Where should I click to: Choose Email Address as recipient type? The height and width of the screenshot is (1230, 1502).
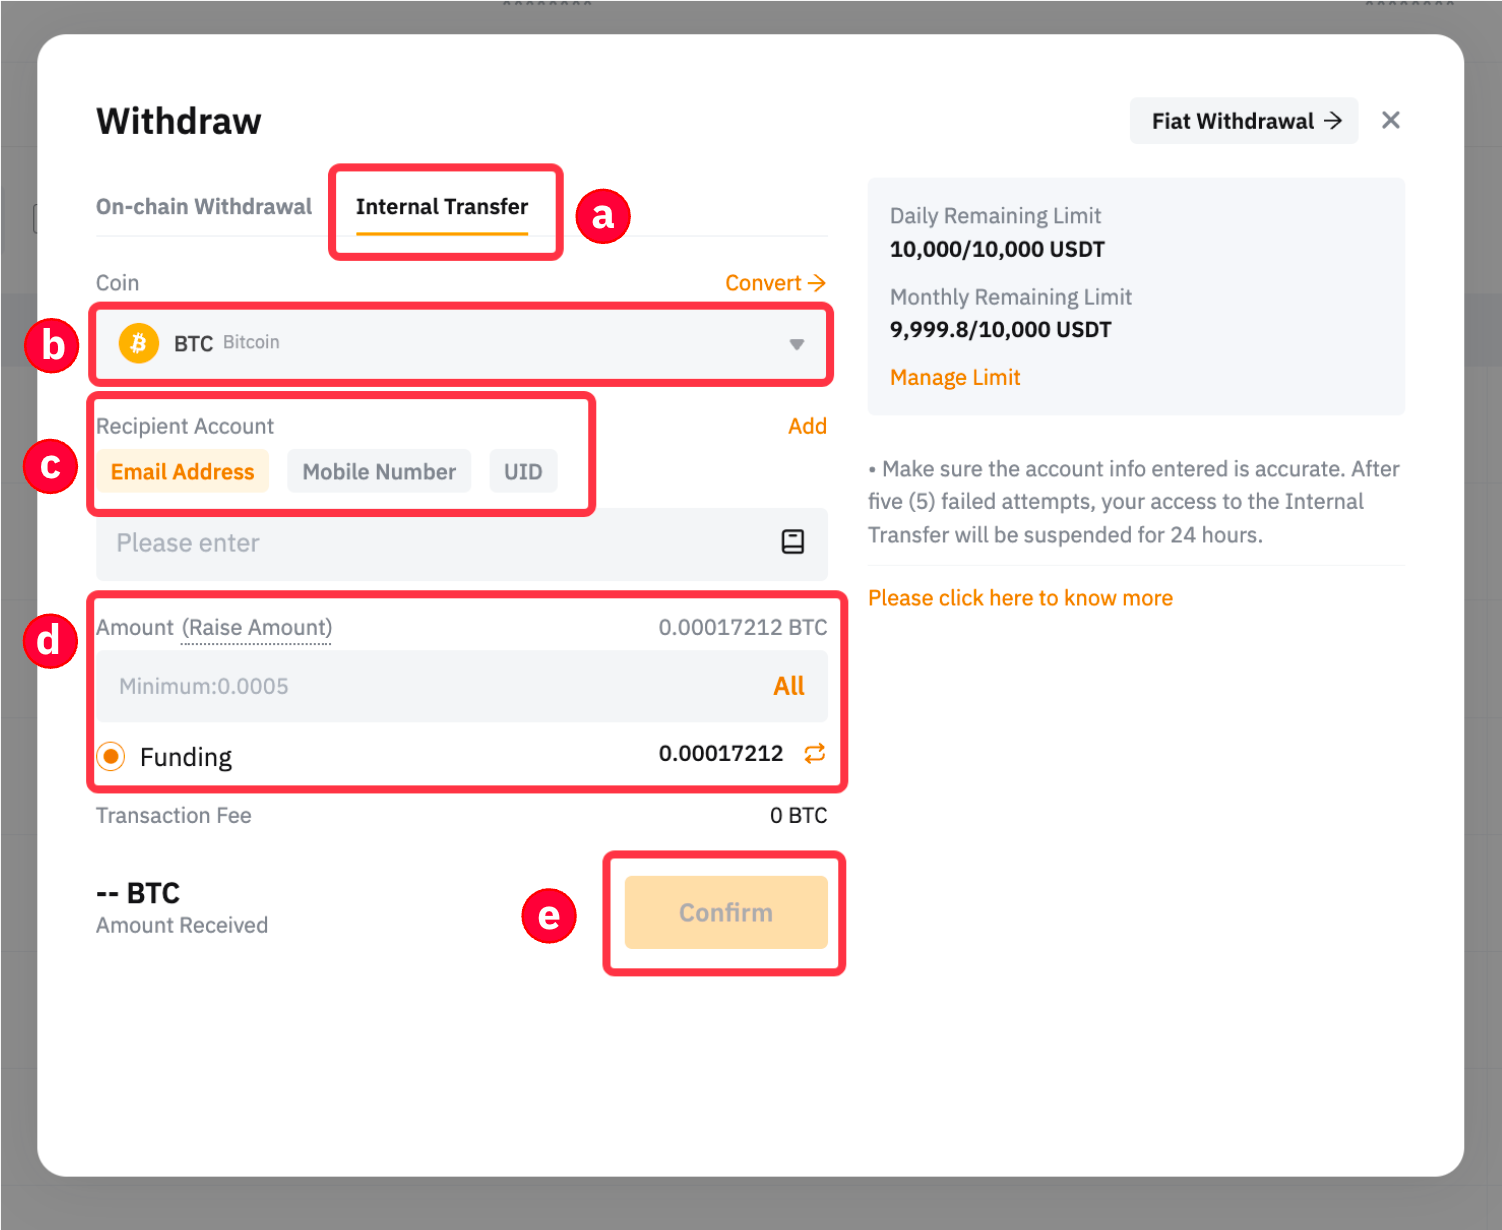click(x=182, y=472)
